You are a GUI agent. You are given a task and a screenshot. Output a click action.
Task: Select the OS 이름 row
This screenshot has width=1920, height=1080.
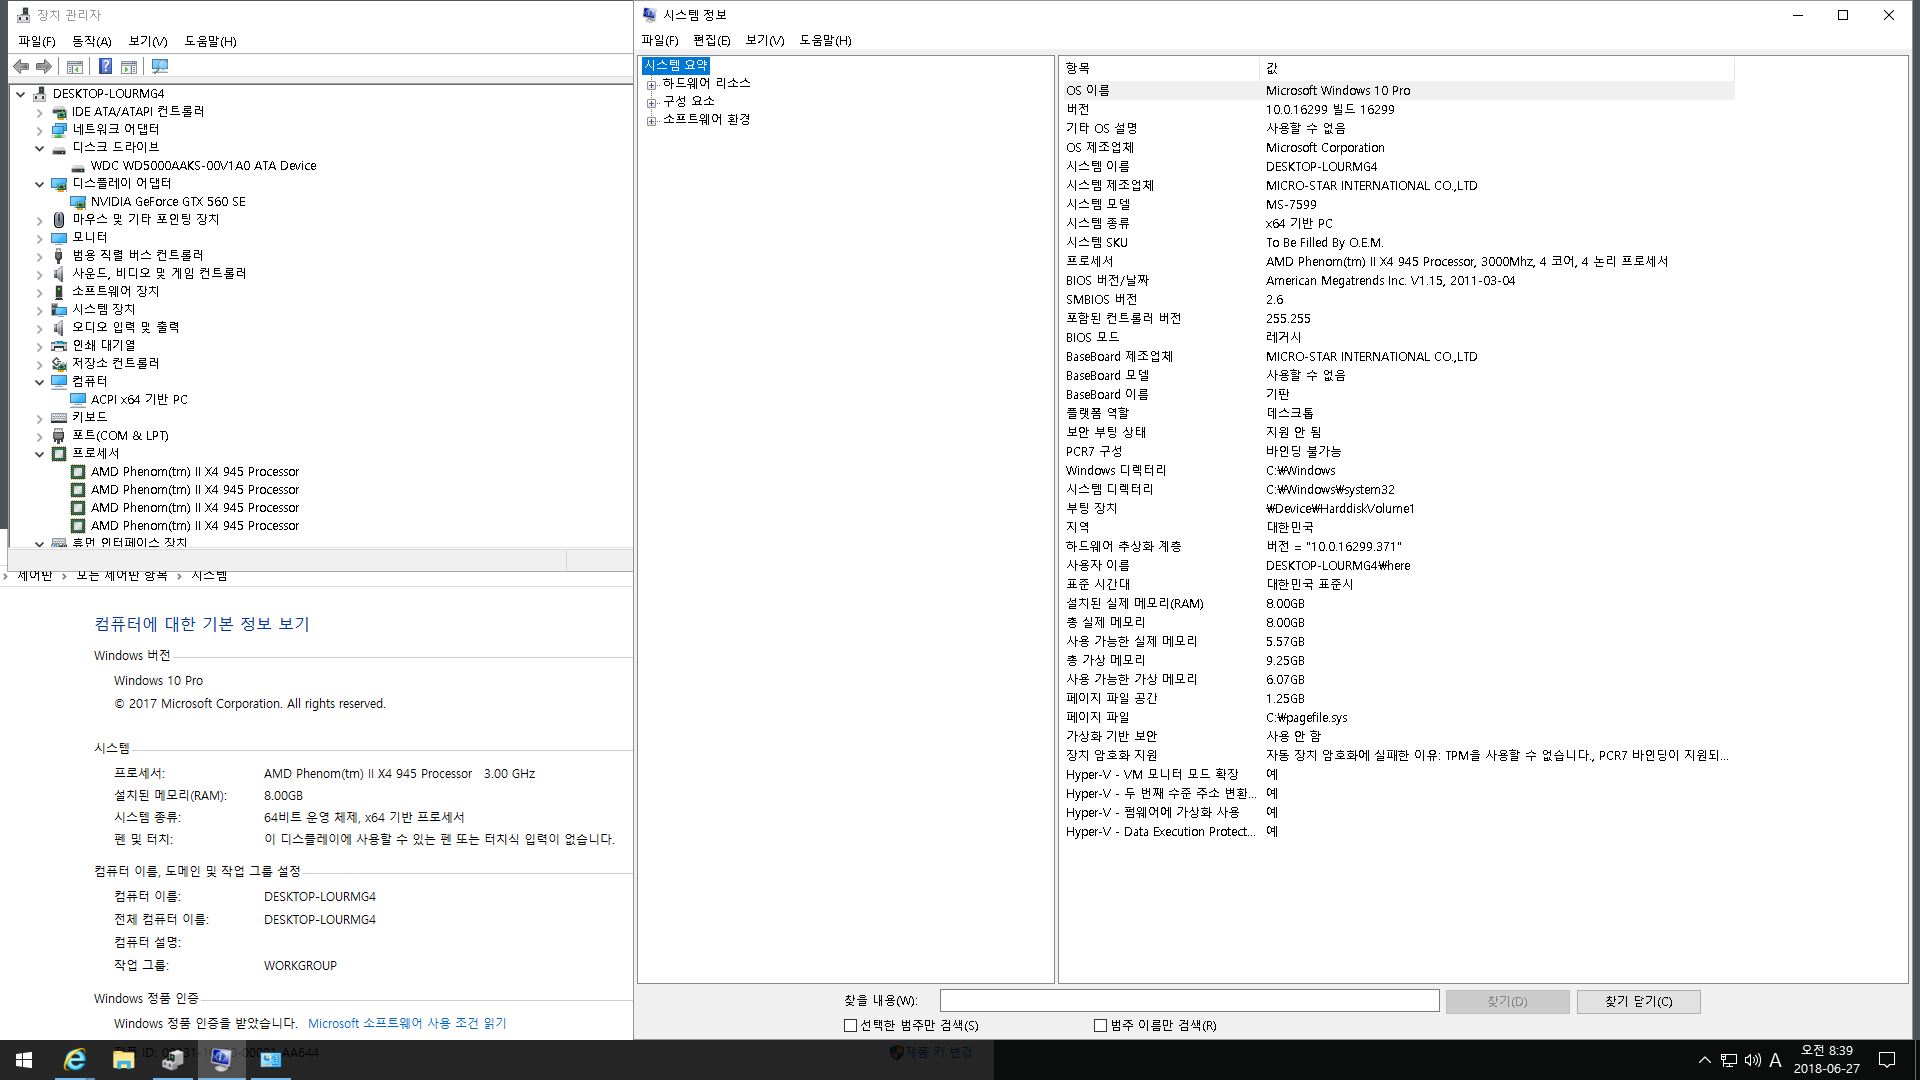point(1397,90)
